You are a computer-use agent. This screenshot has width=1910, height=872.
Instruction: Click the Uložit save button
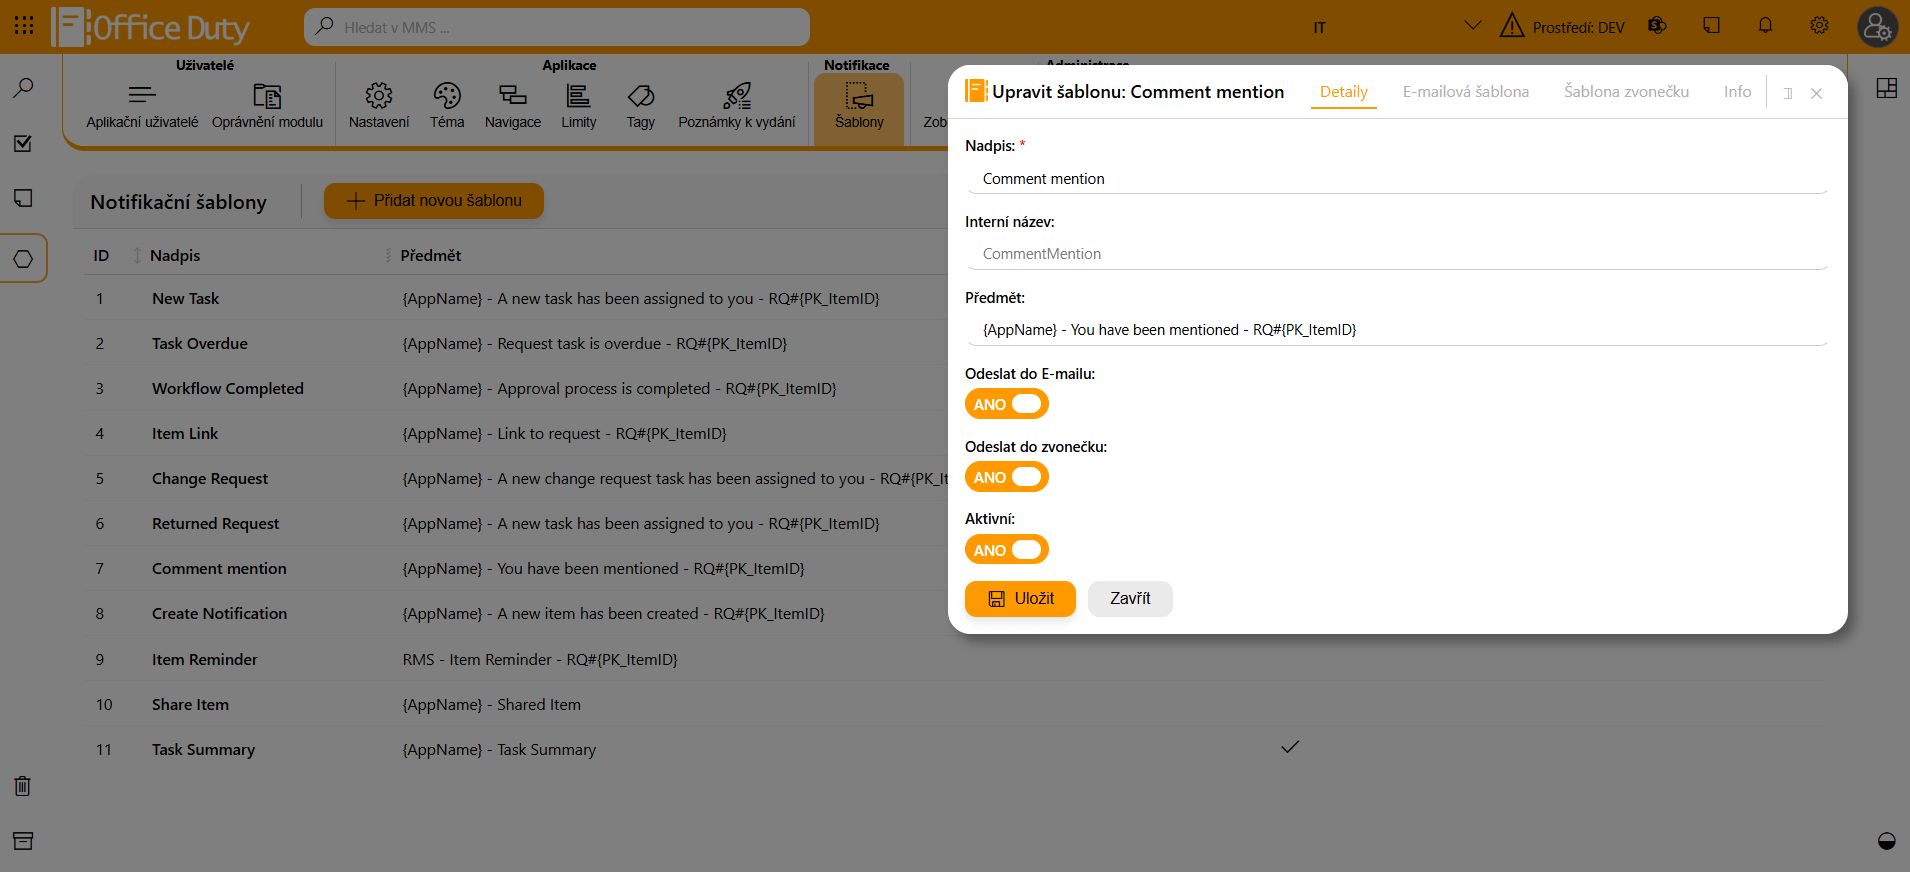point(1020,599)
